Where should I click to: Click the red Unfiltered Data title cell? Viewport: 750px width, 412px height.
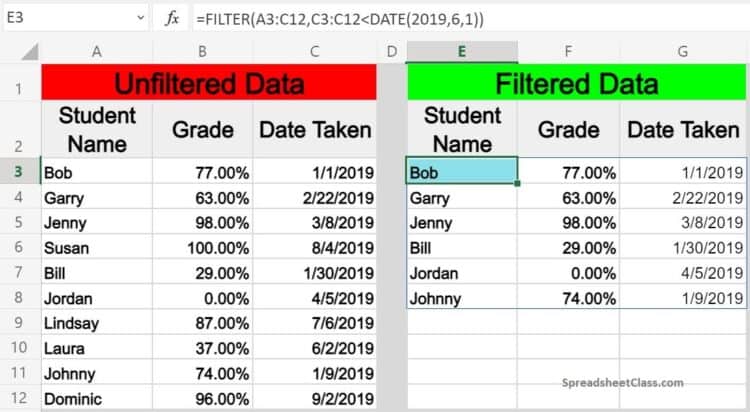click(x=209, y=83)
